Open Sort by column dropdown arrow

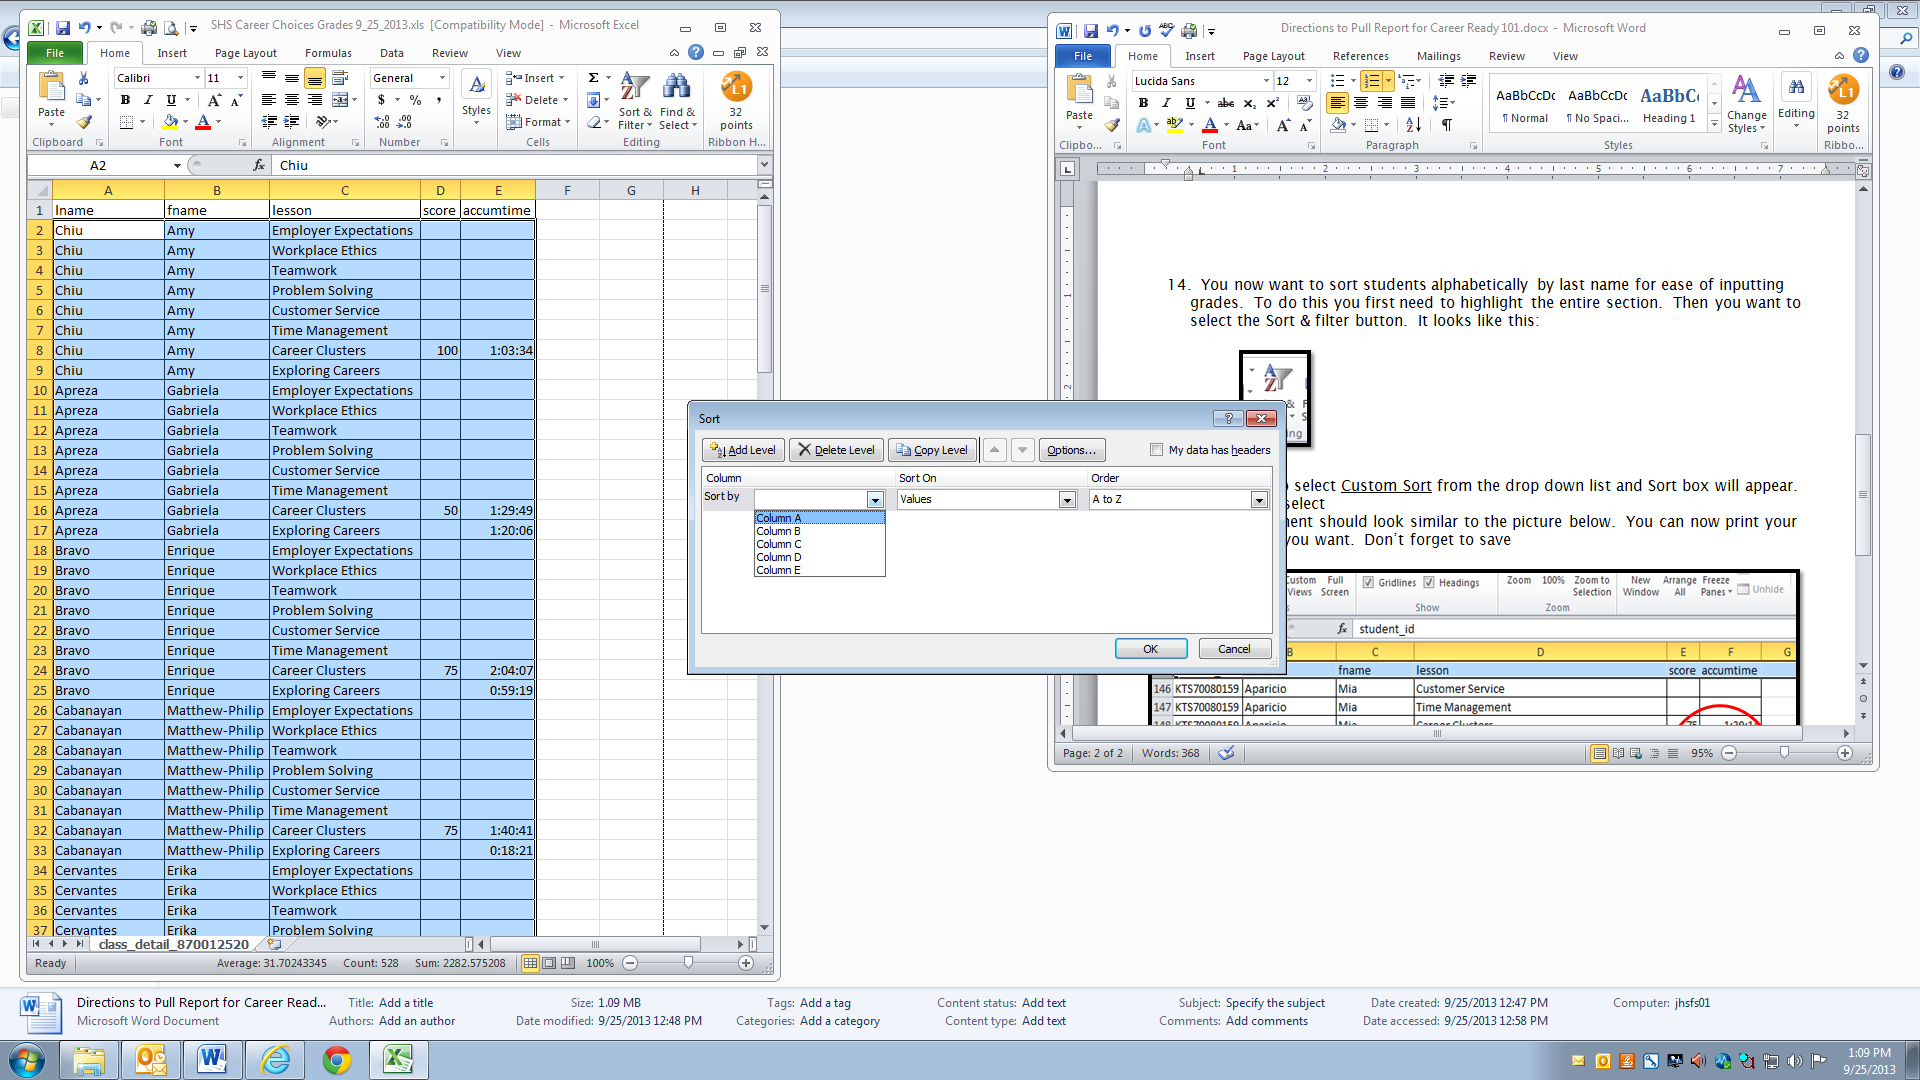coord(875,500)
